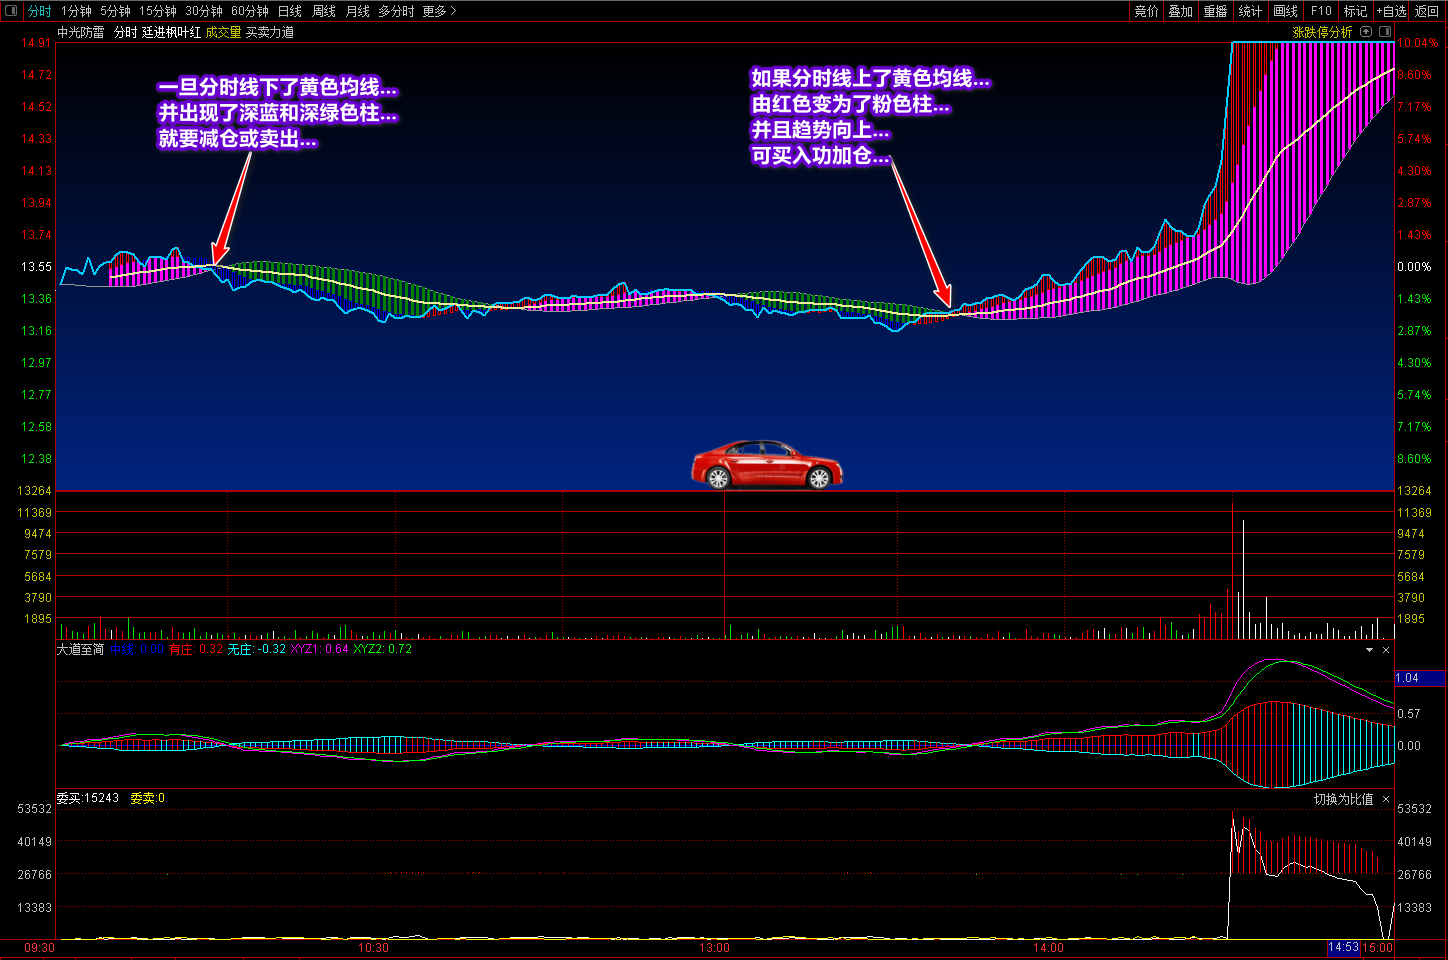Image resolution: width=1448 pixels, height=960 pixels.
Task: Open the 大道至简 panel dropdown arrow
Action: pyautogui.click(x=1369, y=650)
